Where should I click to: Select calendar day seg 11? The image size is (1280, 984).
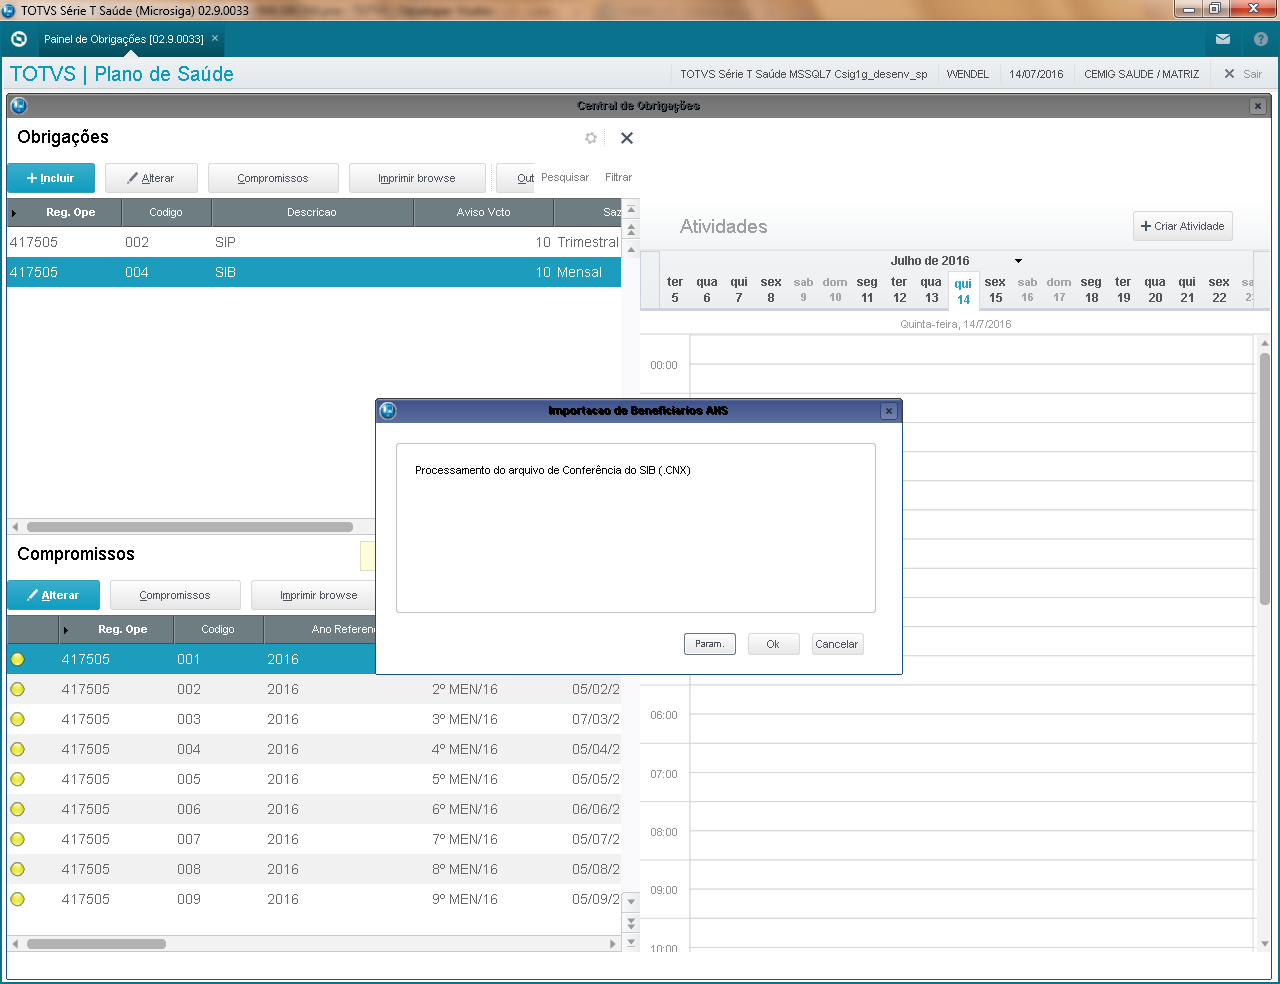point(867,290)
